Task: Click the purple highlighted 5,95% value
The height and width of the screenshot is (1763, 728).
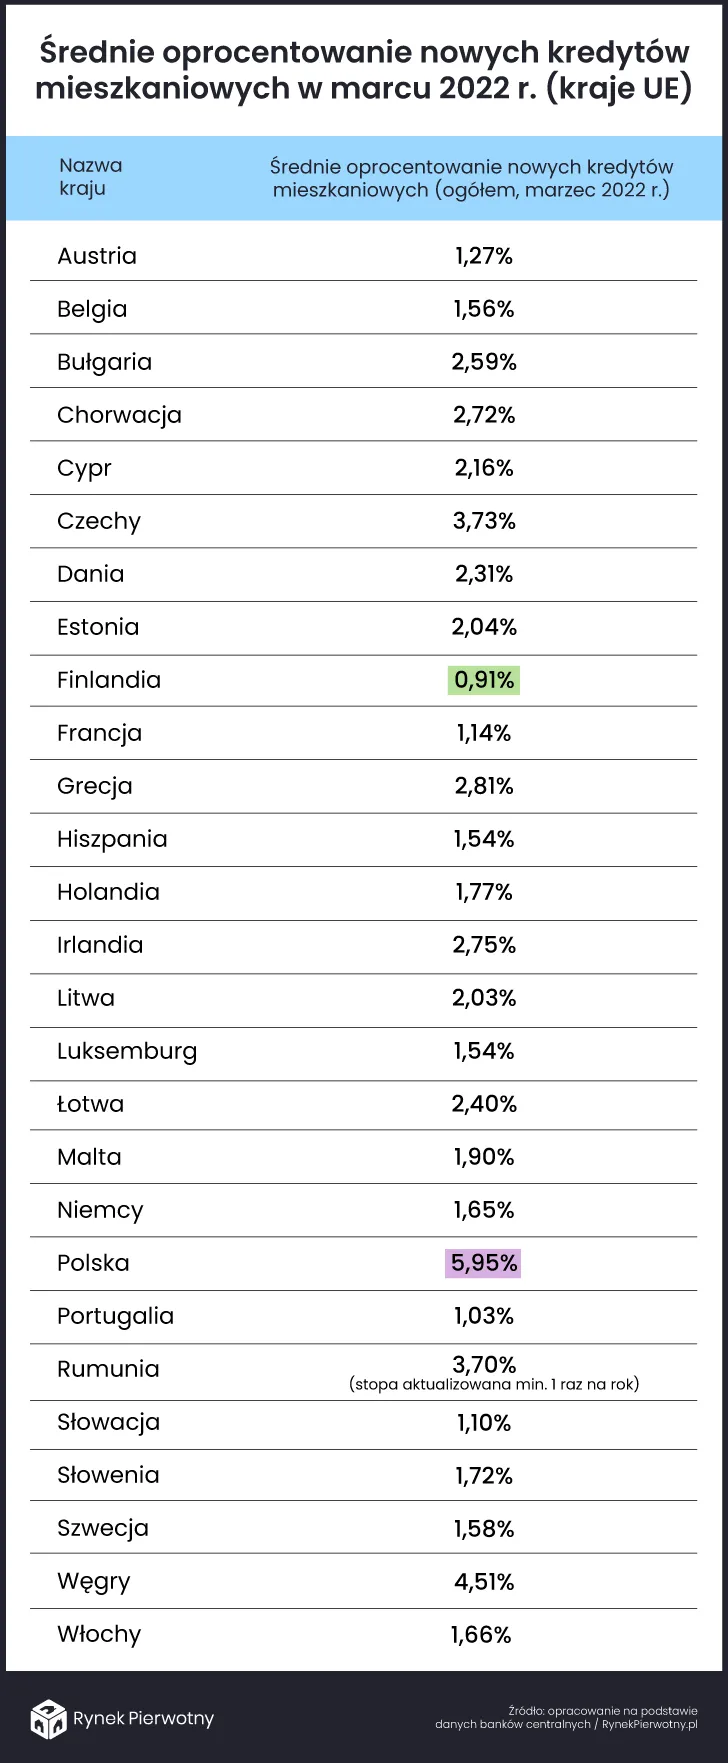Action: (x=484, y=1263)
